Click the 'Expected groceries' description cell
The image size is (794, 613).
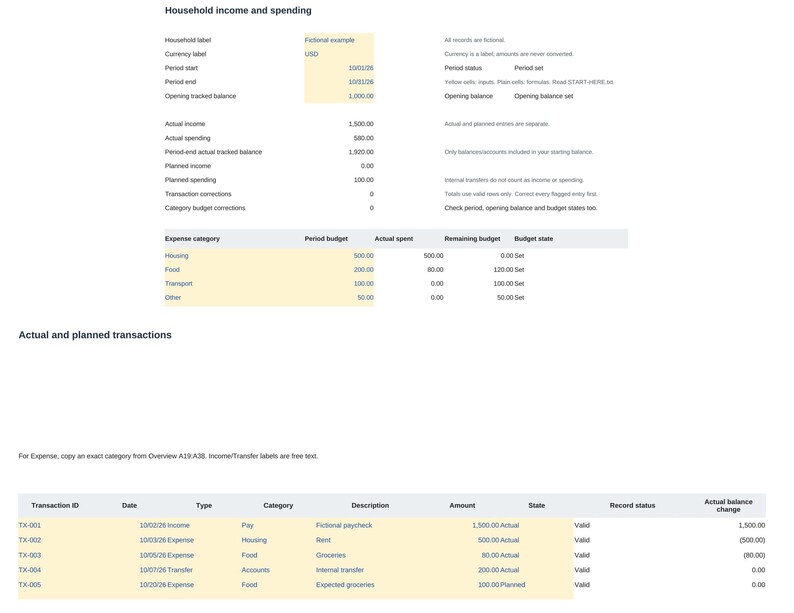point(345,585)
